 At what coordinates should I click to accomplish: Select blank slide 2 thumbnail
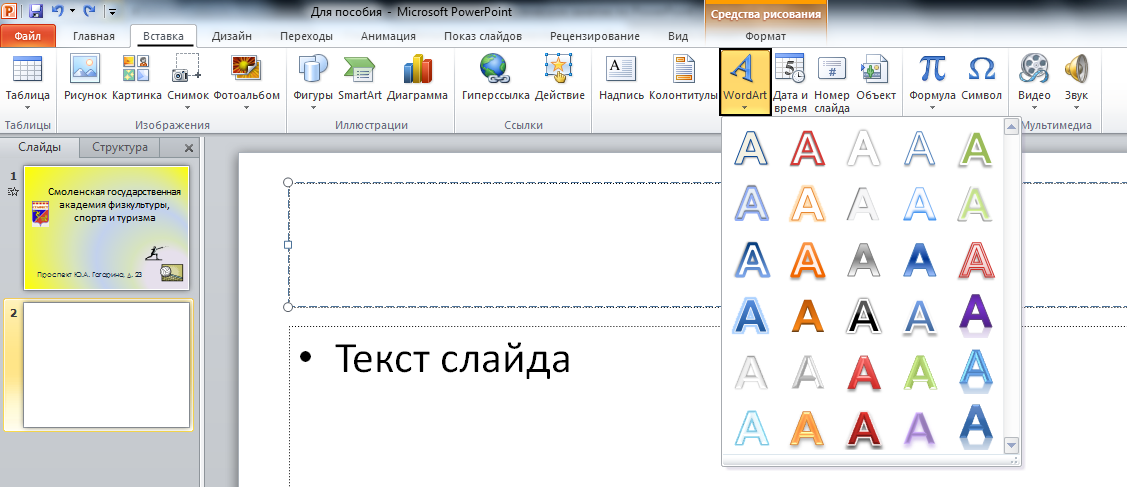point(106,365)
